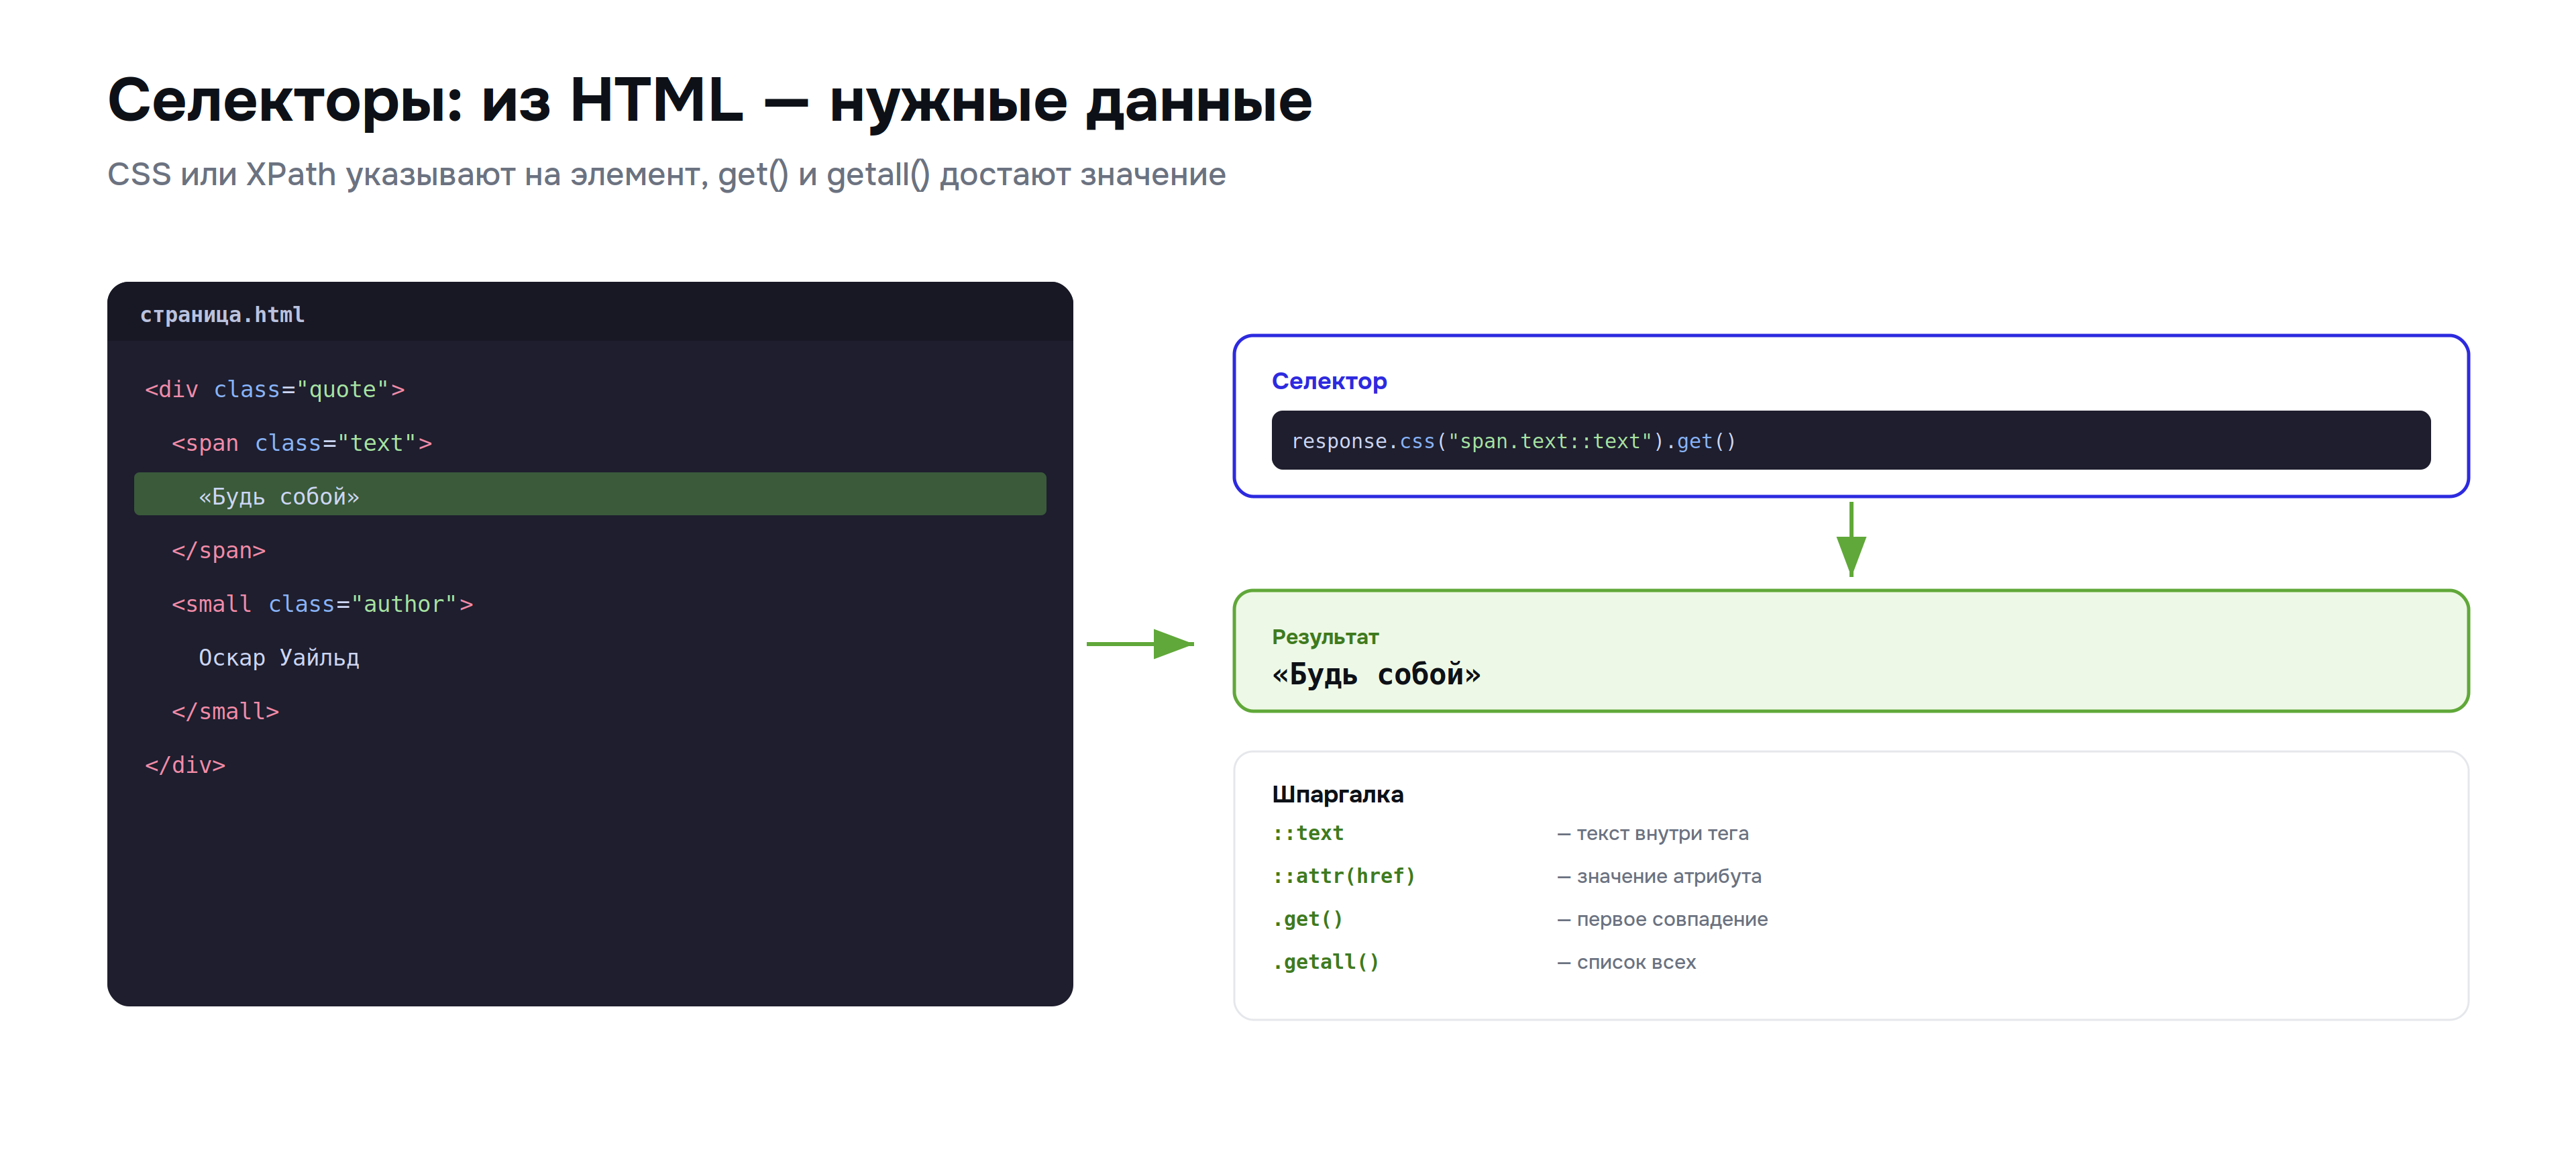Click the closing </span> tag line
The image size is (2576, 1154).
pos(218,550)
